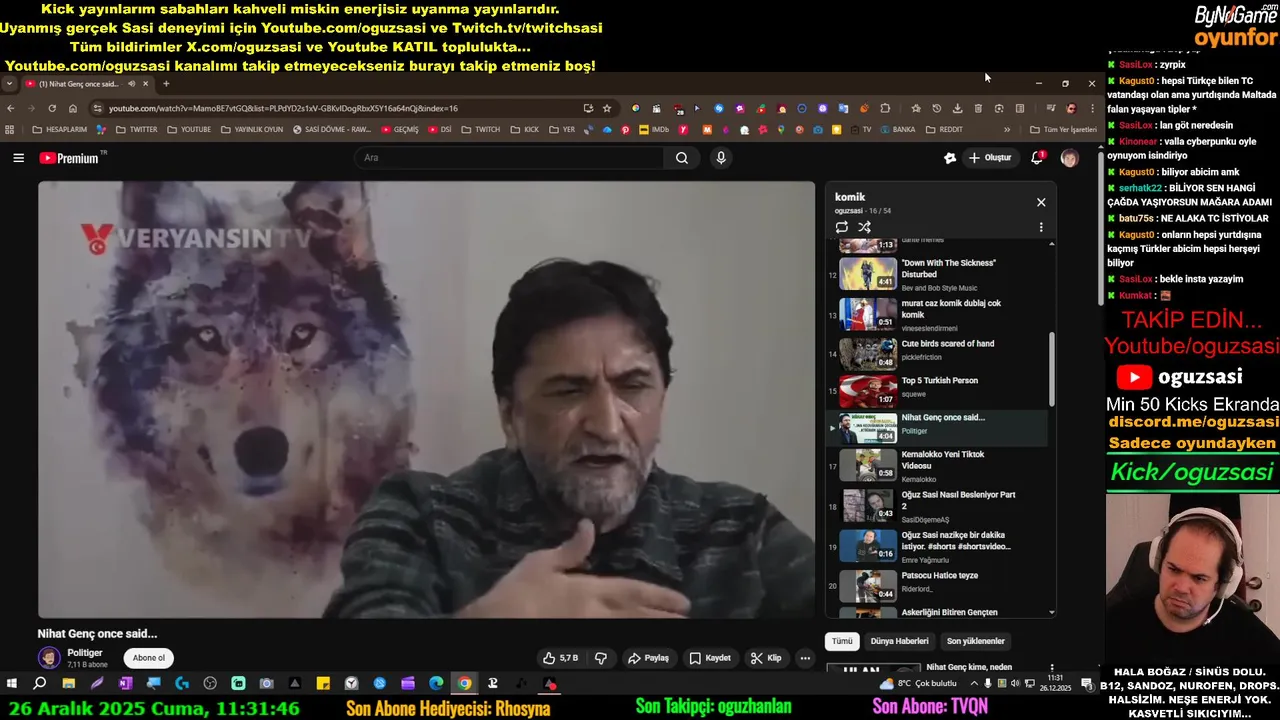
Task: Open Windows taskbar search icon
Action: pos(40,684)
